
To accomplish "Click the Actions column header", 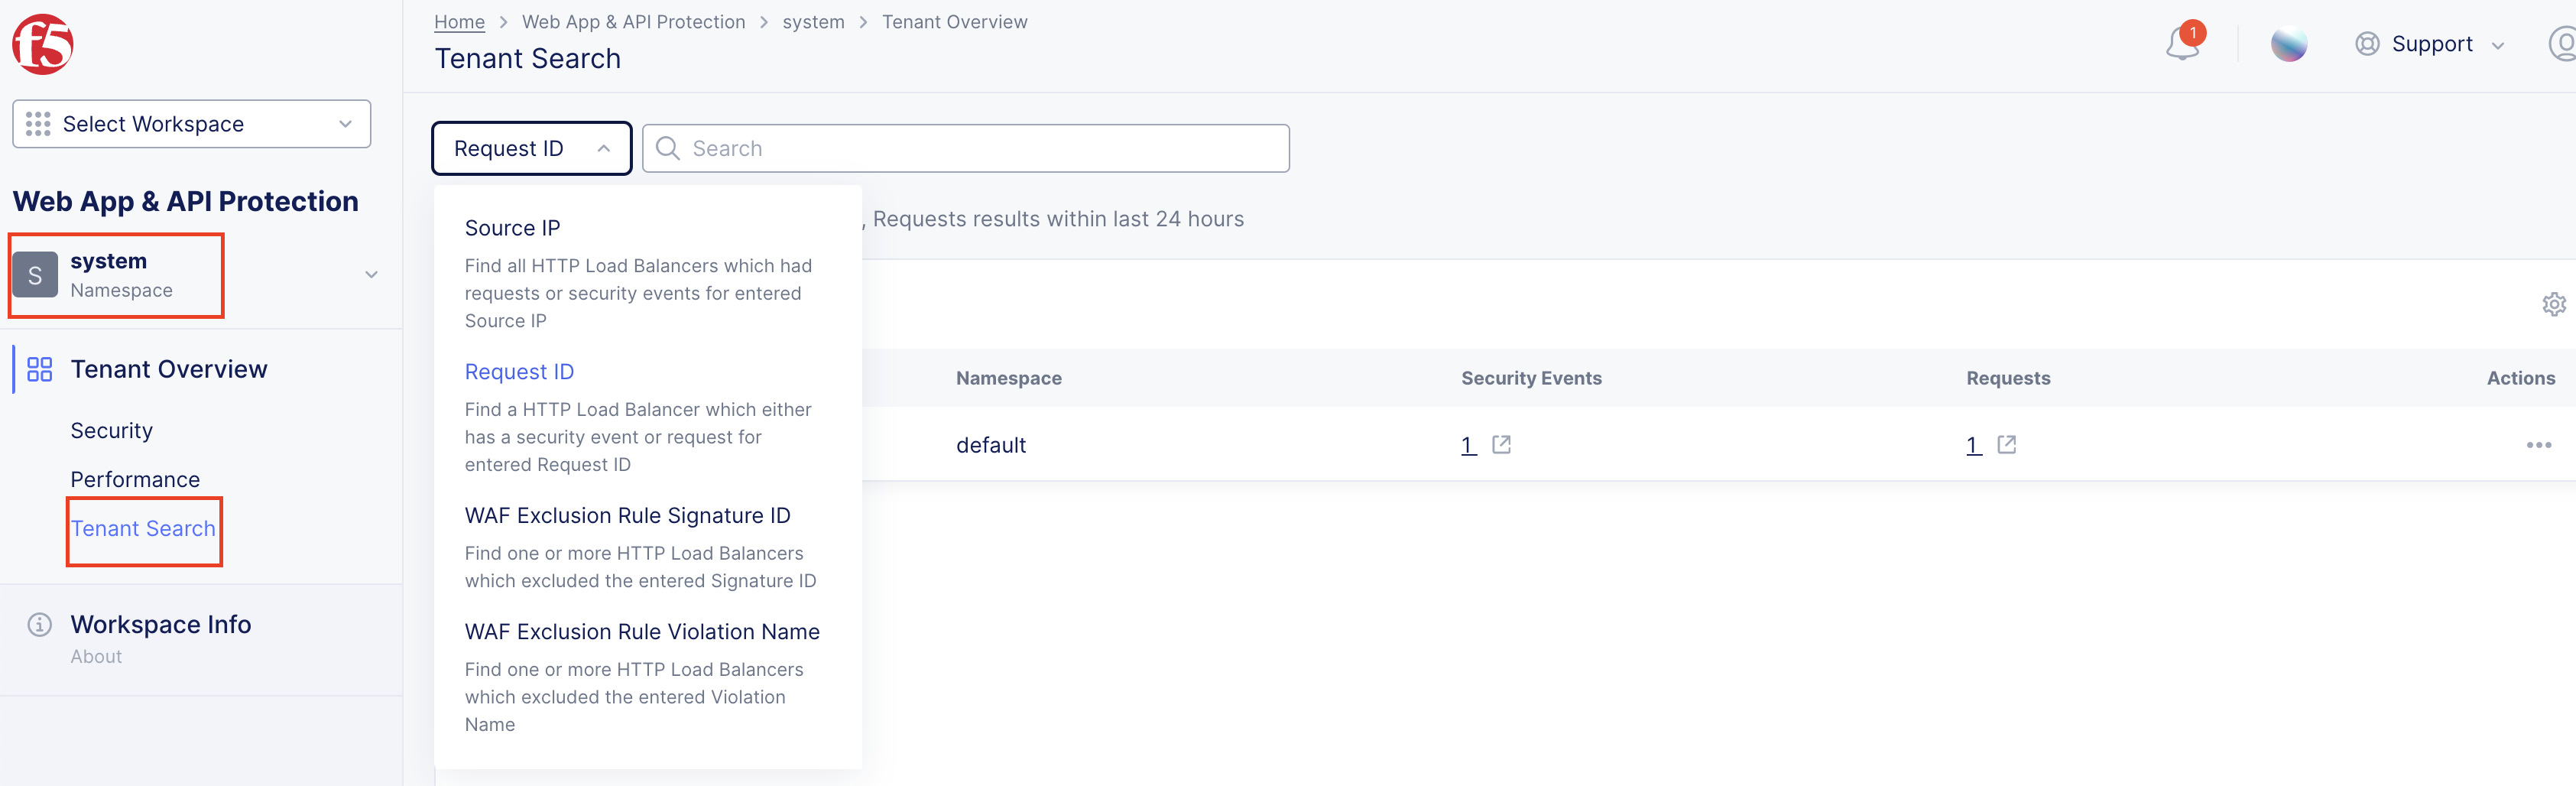I will click(2520, 378).
